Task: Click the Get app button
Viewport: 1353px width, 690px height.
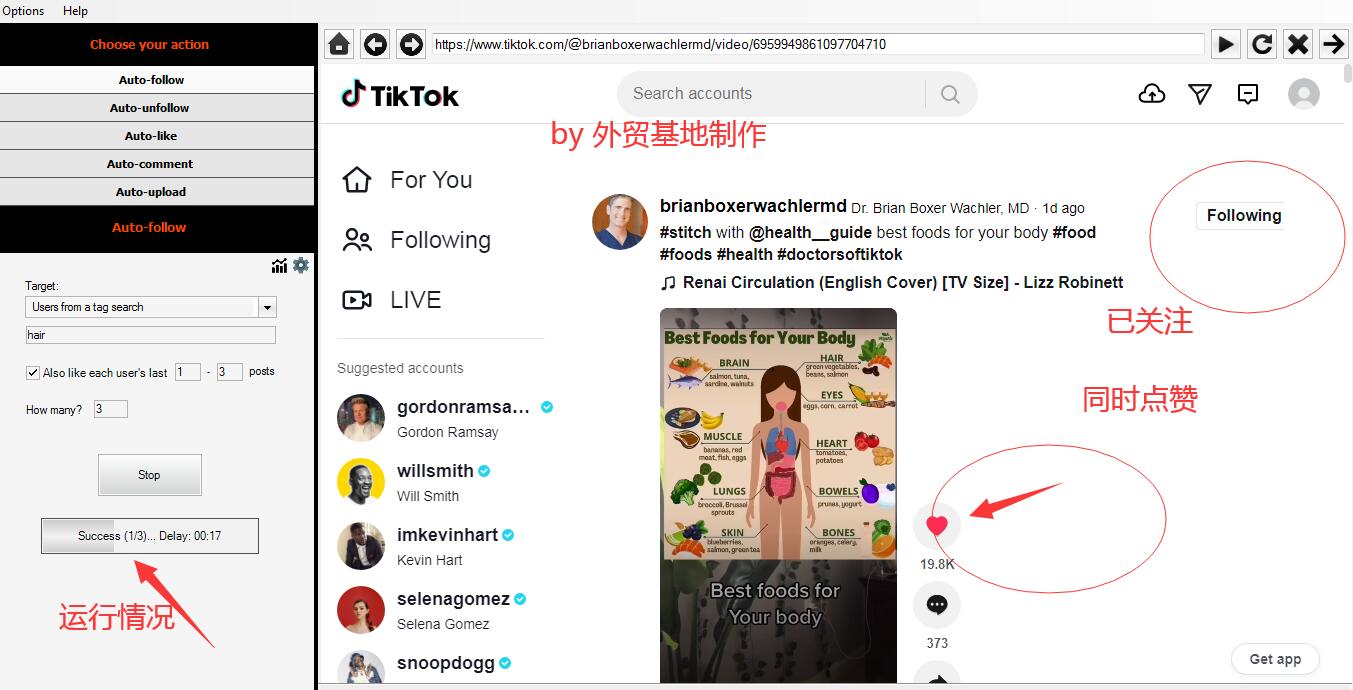Action: [x=1274, y=659]
